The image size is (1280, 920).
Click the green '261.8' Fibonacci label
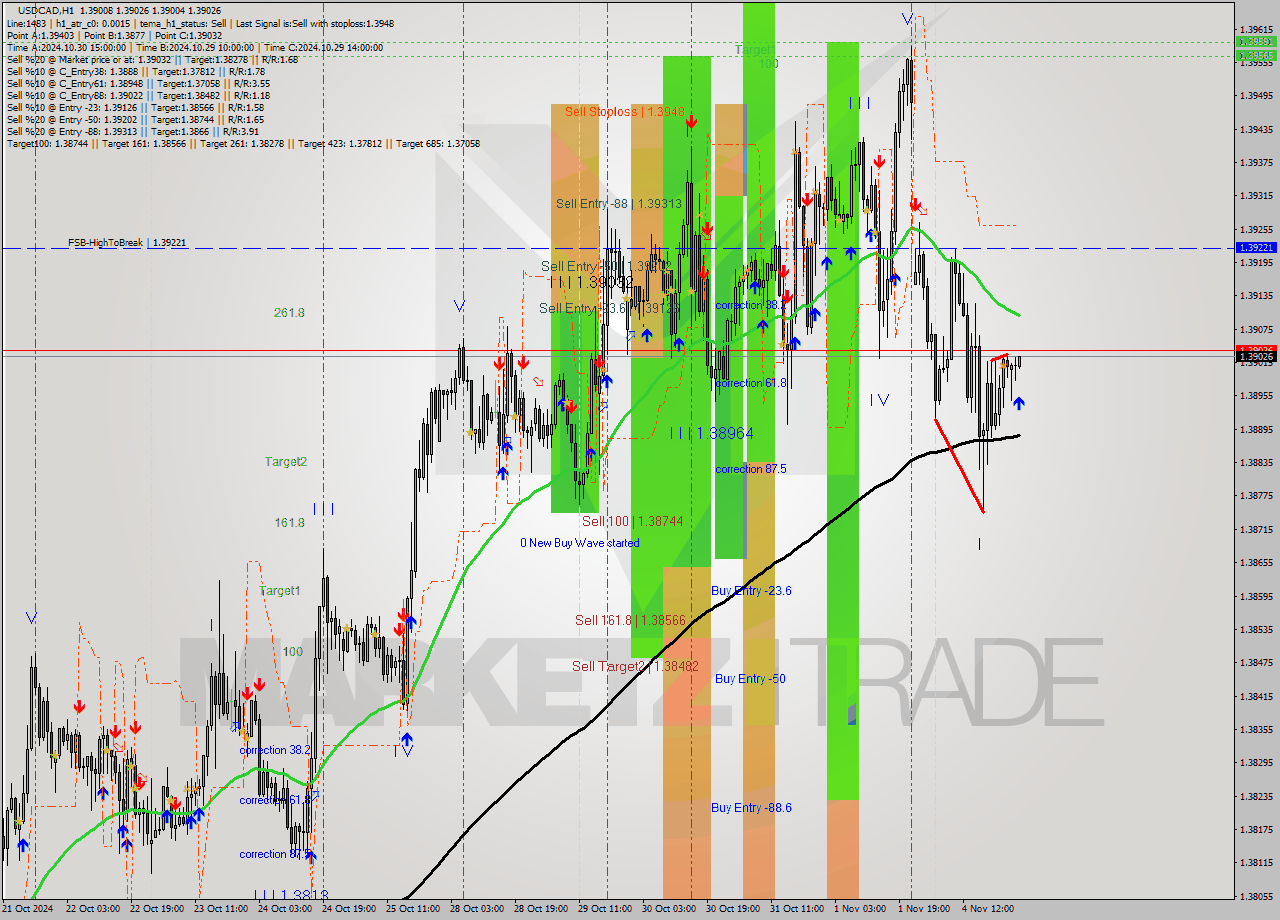pos(289,313)
